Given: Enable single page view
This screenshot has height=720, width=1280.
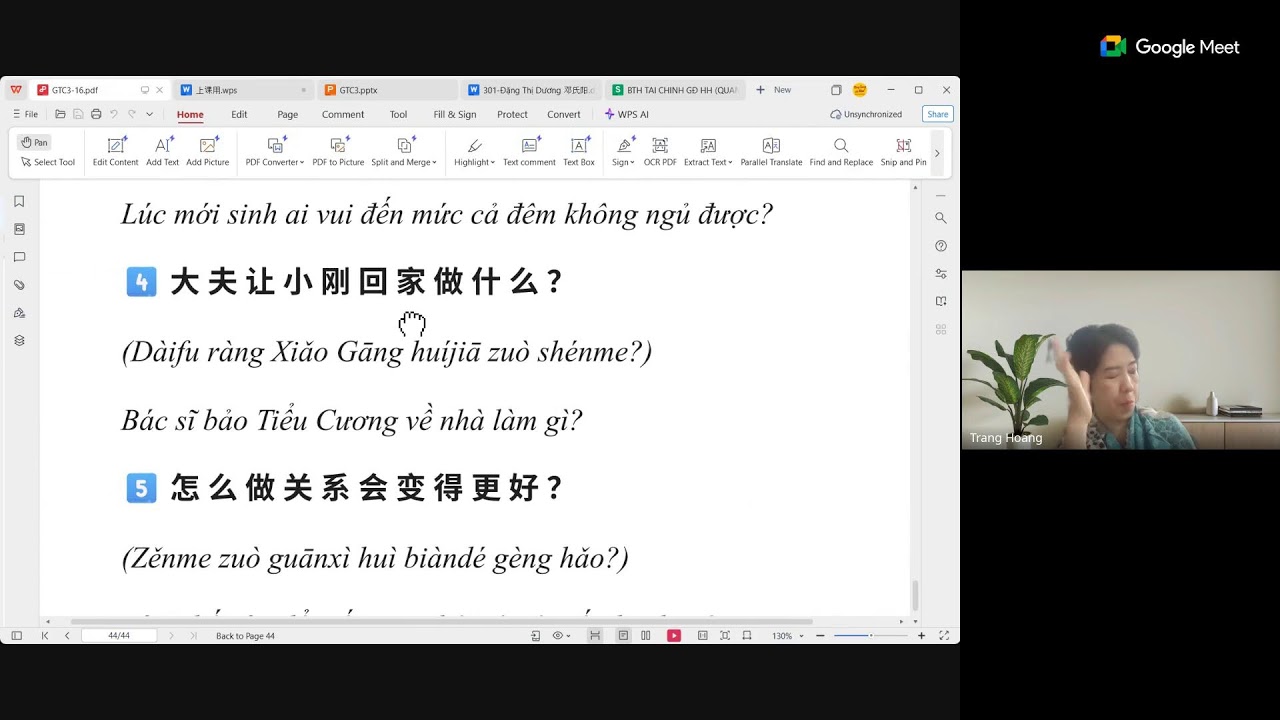Looking at the screenshot, I should [x=623, y=636].
